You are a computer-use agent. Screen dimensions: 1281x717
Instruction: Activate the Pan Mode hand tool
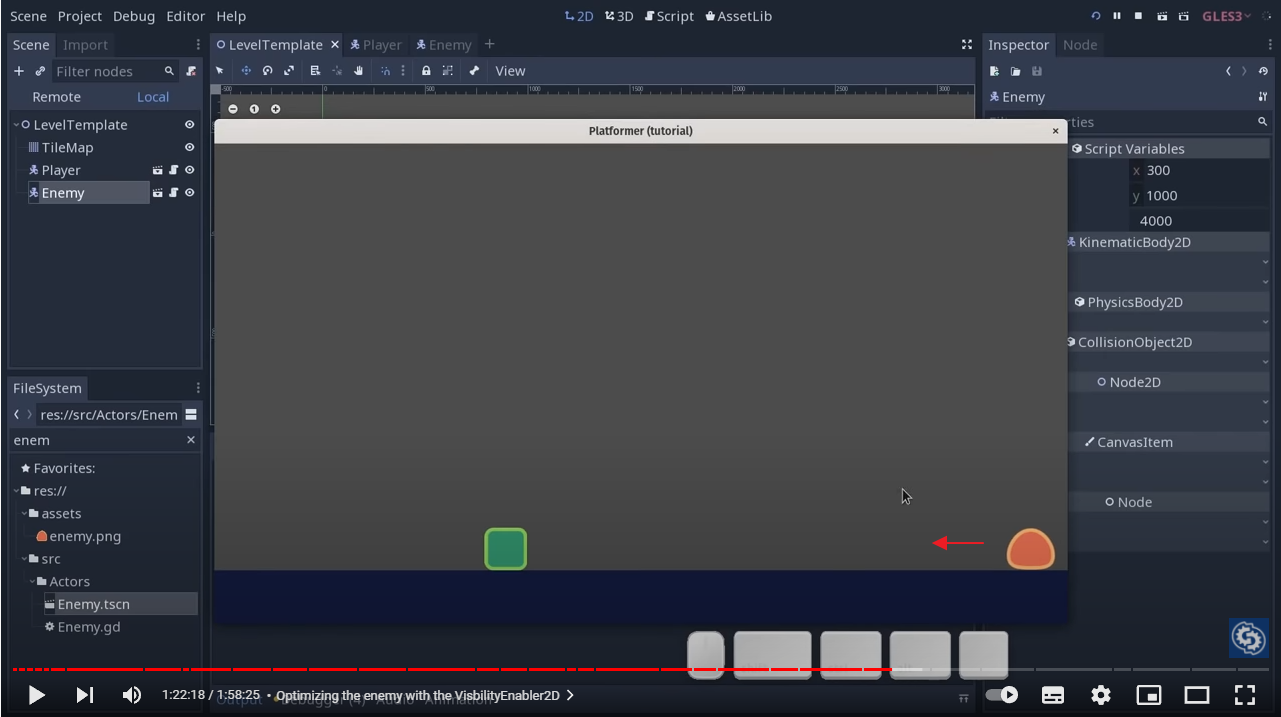(x=358, y=71)
